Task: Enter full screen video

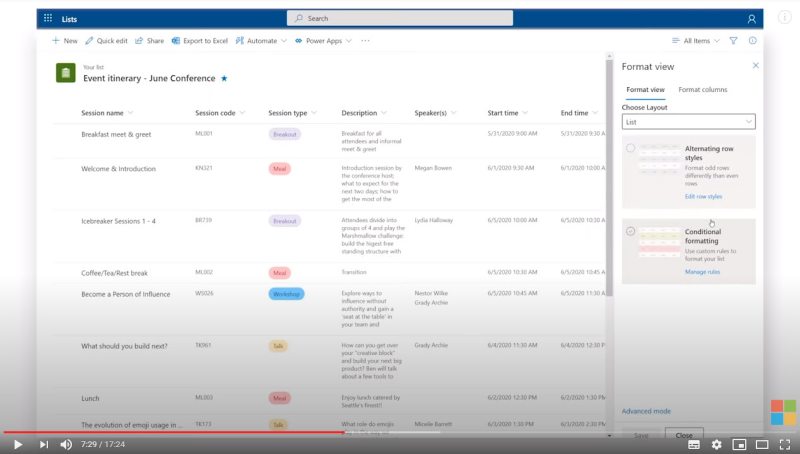Action: pyautogui.click(x=785, y=445)
